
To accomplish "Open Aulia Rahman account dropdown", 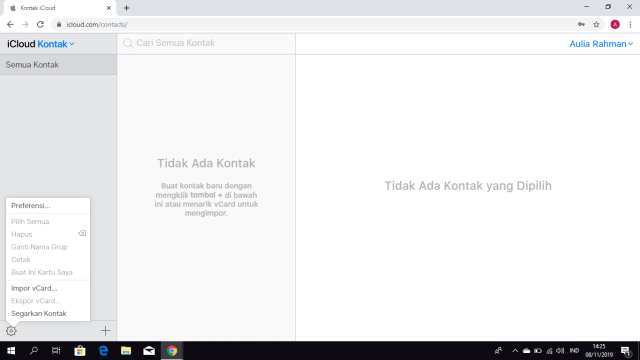I will pos(601,44).
